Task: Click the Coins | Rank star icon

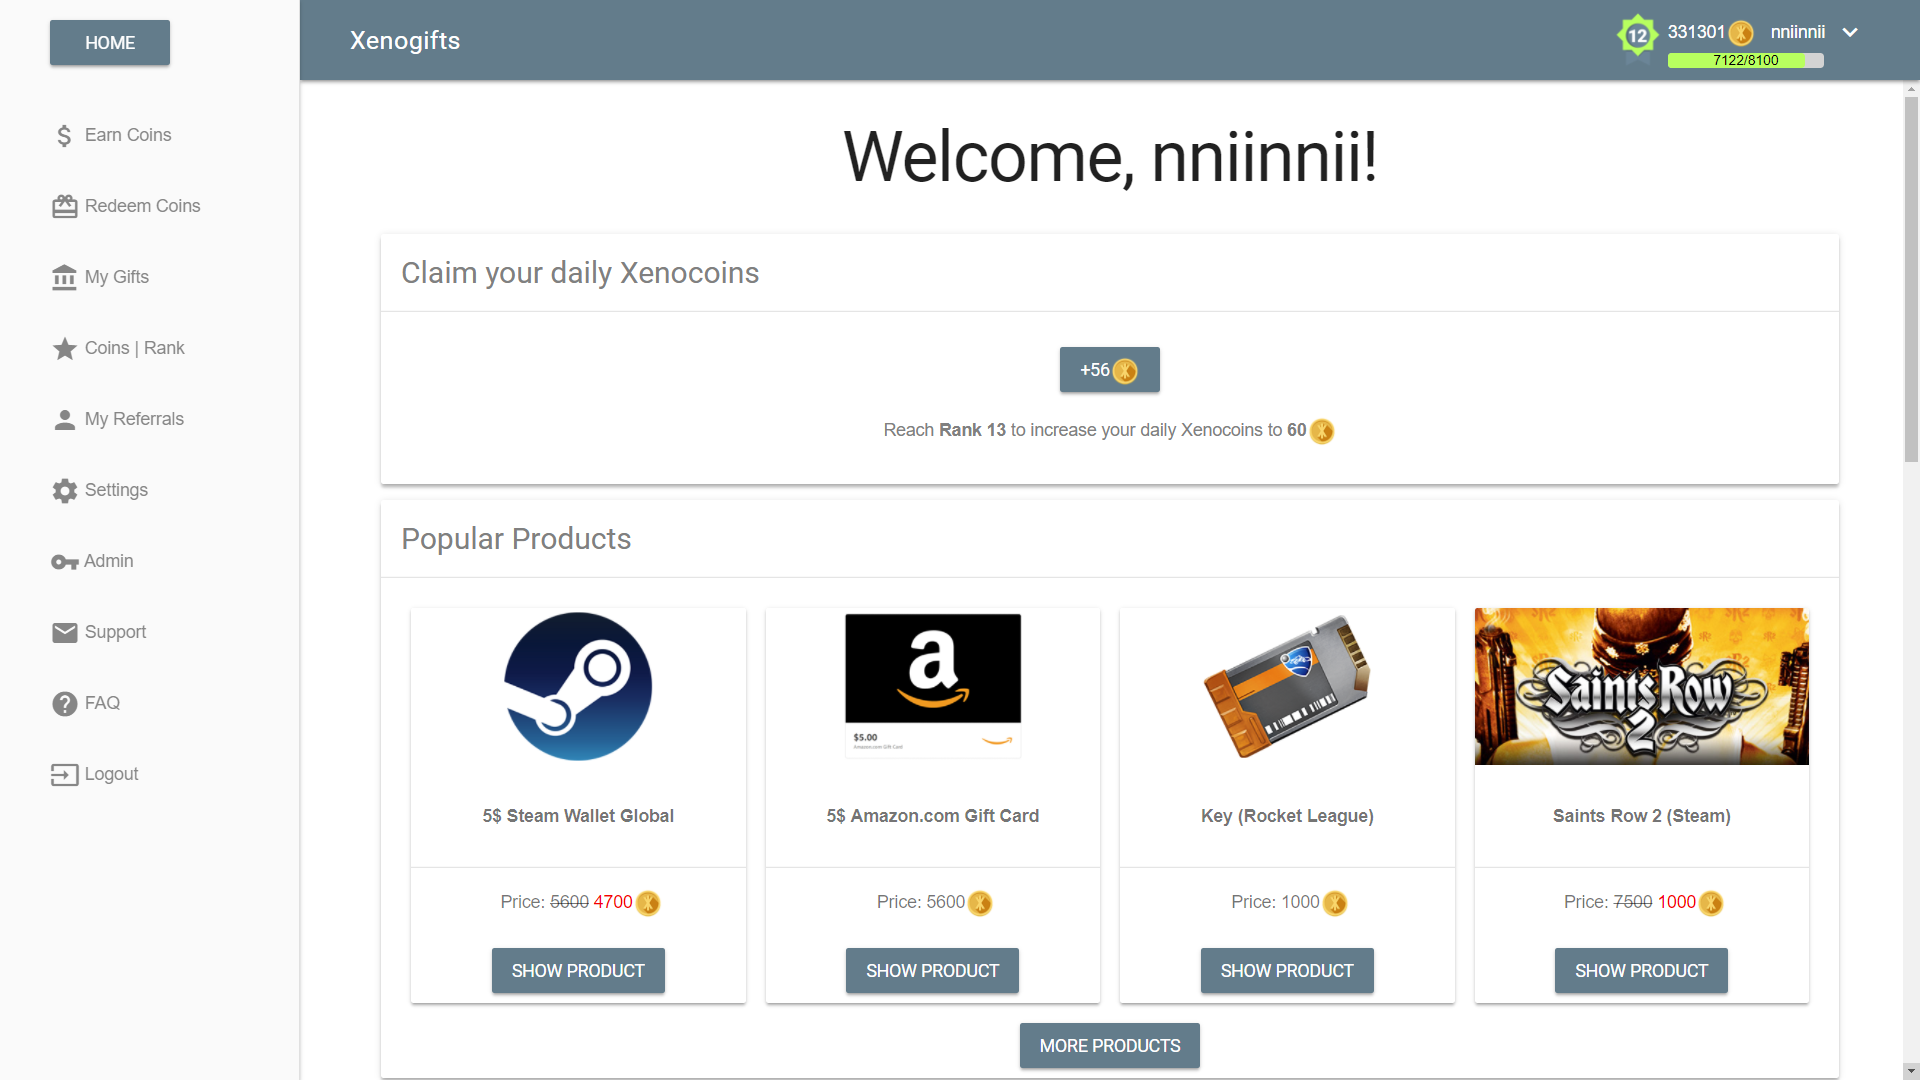Action: coord(64,349)
